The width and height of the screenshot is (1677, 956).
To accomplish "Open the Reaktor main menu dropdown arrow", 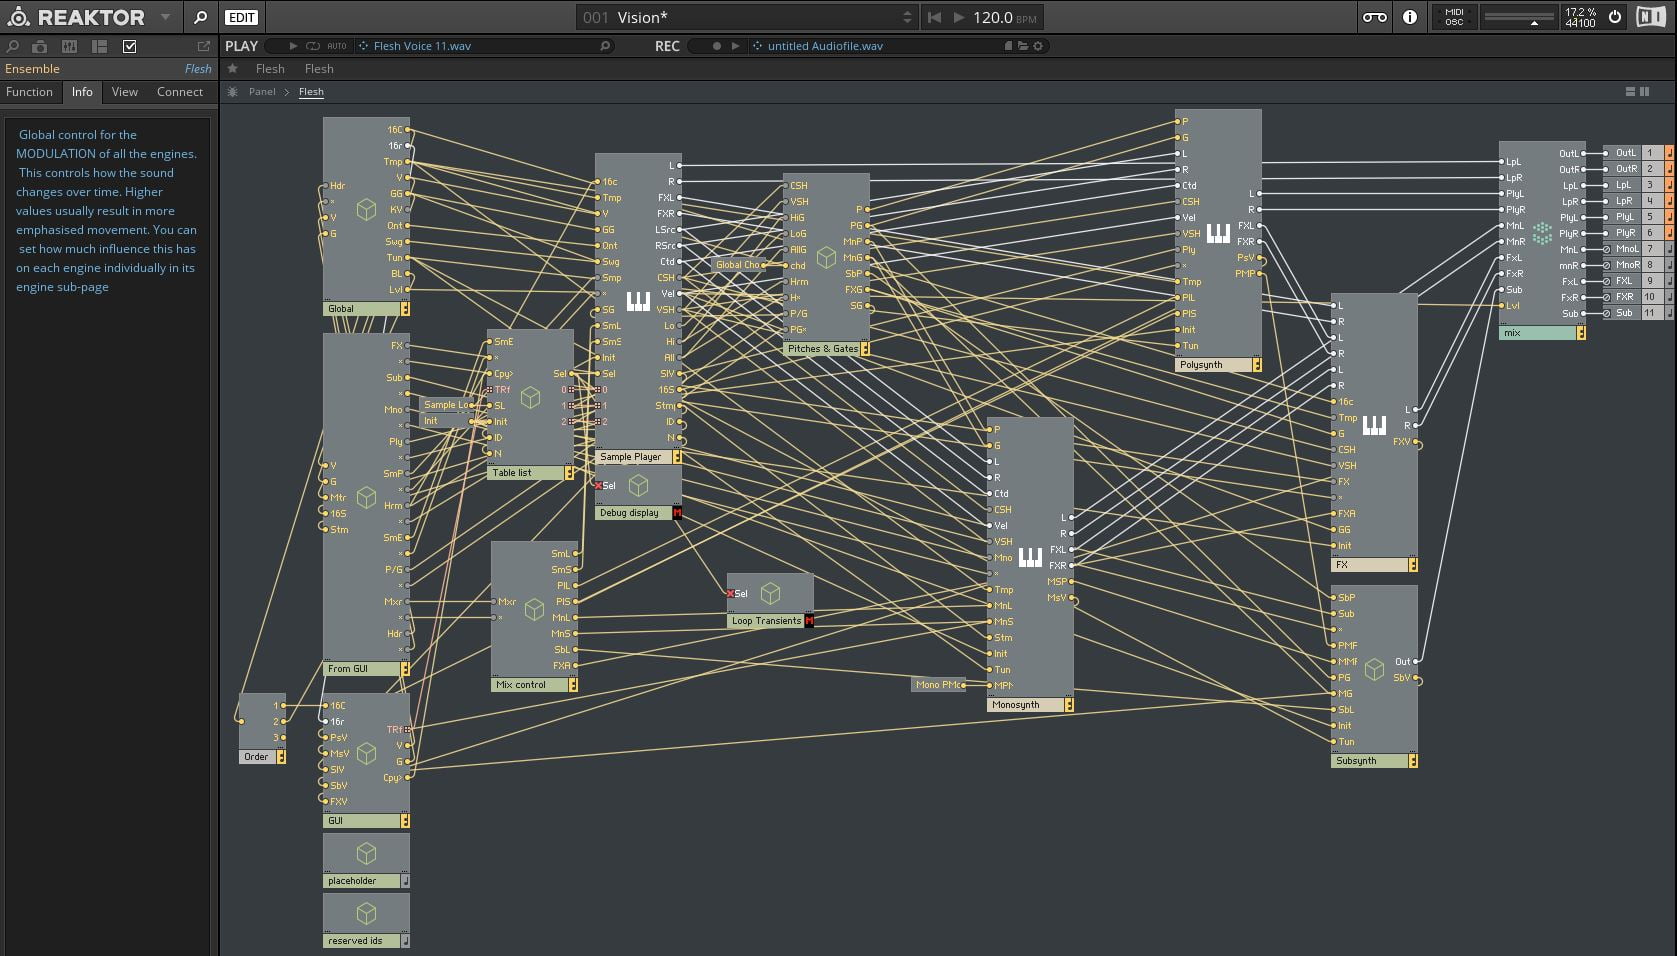I will pyautogui.click(x=165, y=17).
